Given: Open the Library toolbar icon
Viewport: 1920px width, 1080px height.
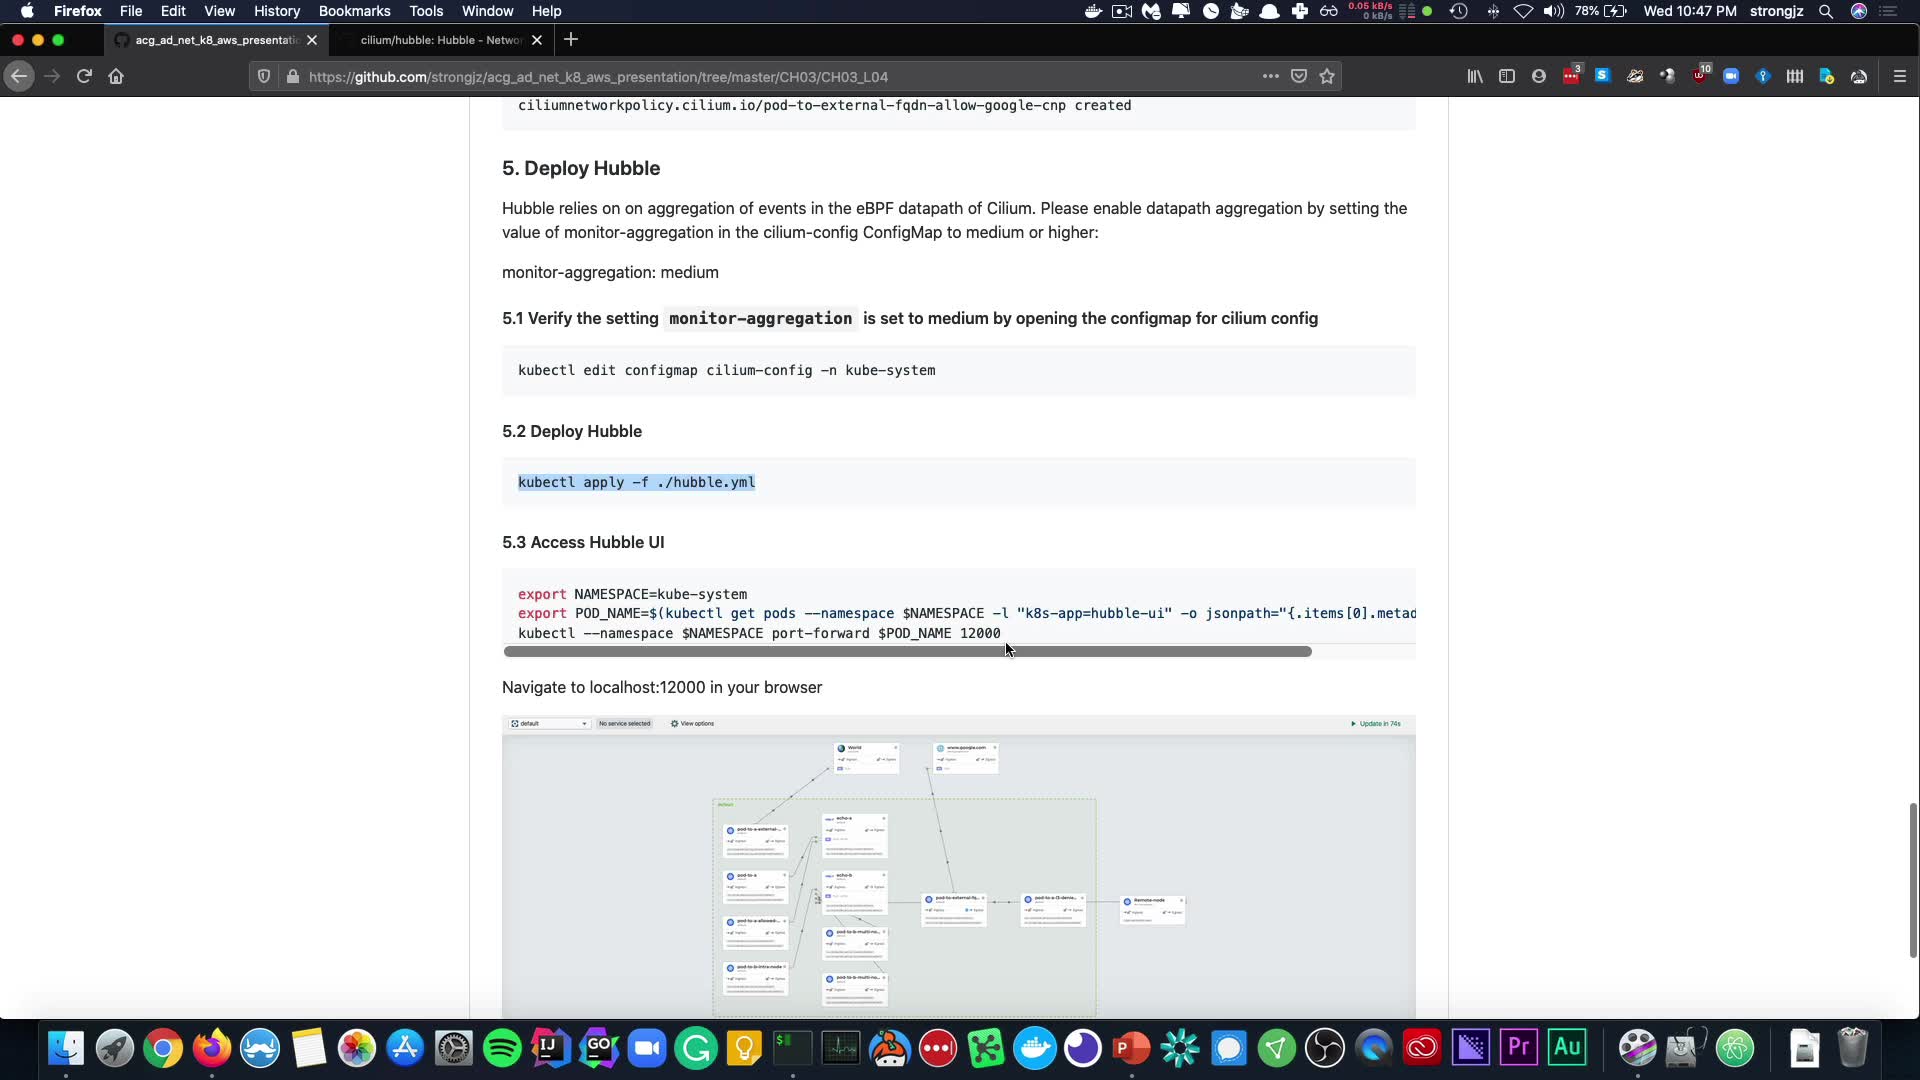Looking at the screenshot, I should point(1475,76).
